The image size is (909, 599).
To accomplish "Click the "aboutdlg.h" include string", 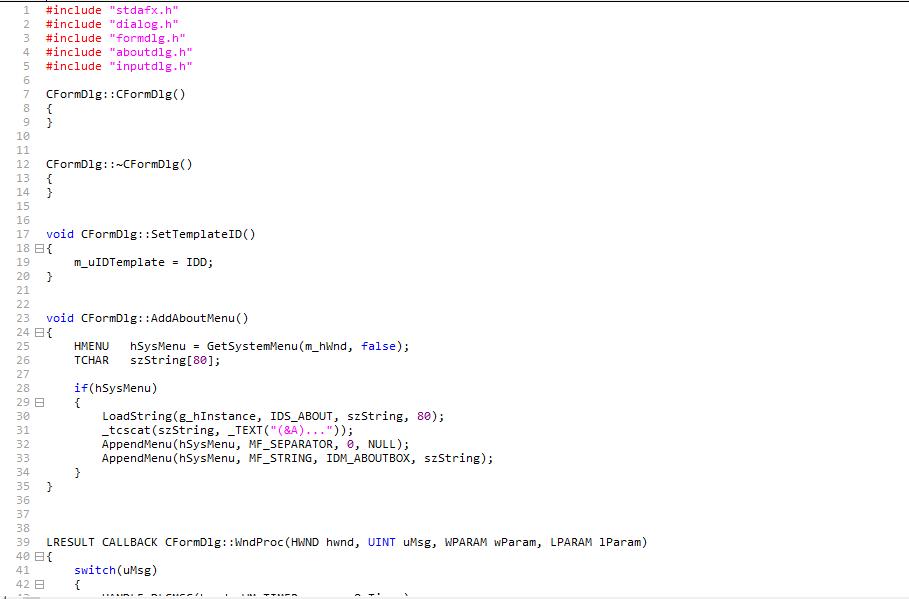I will click(x=151, y=52).
